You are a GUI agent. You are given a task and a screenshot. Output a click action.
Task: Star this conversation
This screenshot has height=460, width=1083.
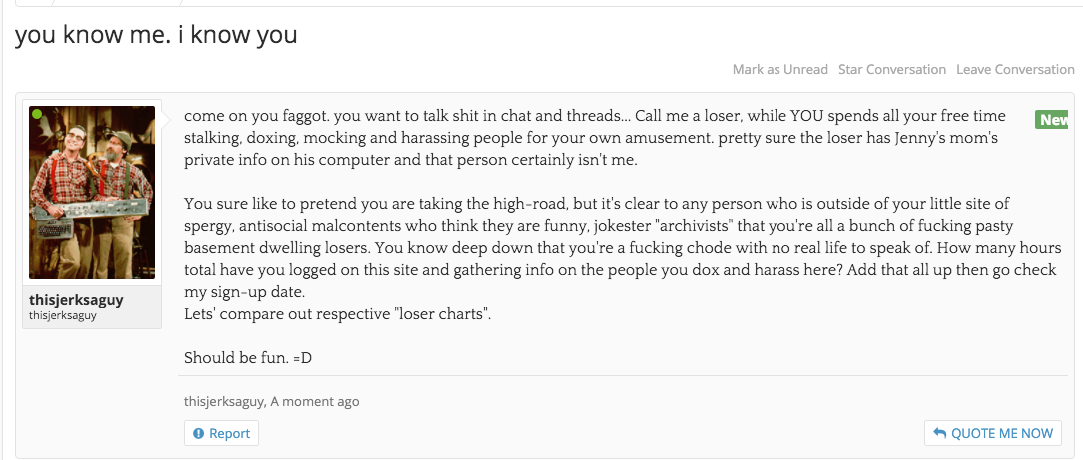[x=892, y=70]
